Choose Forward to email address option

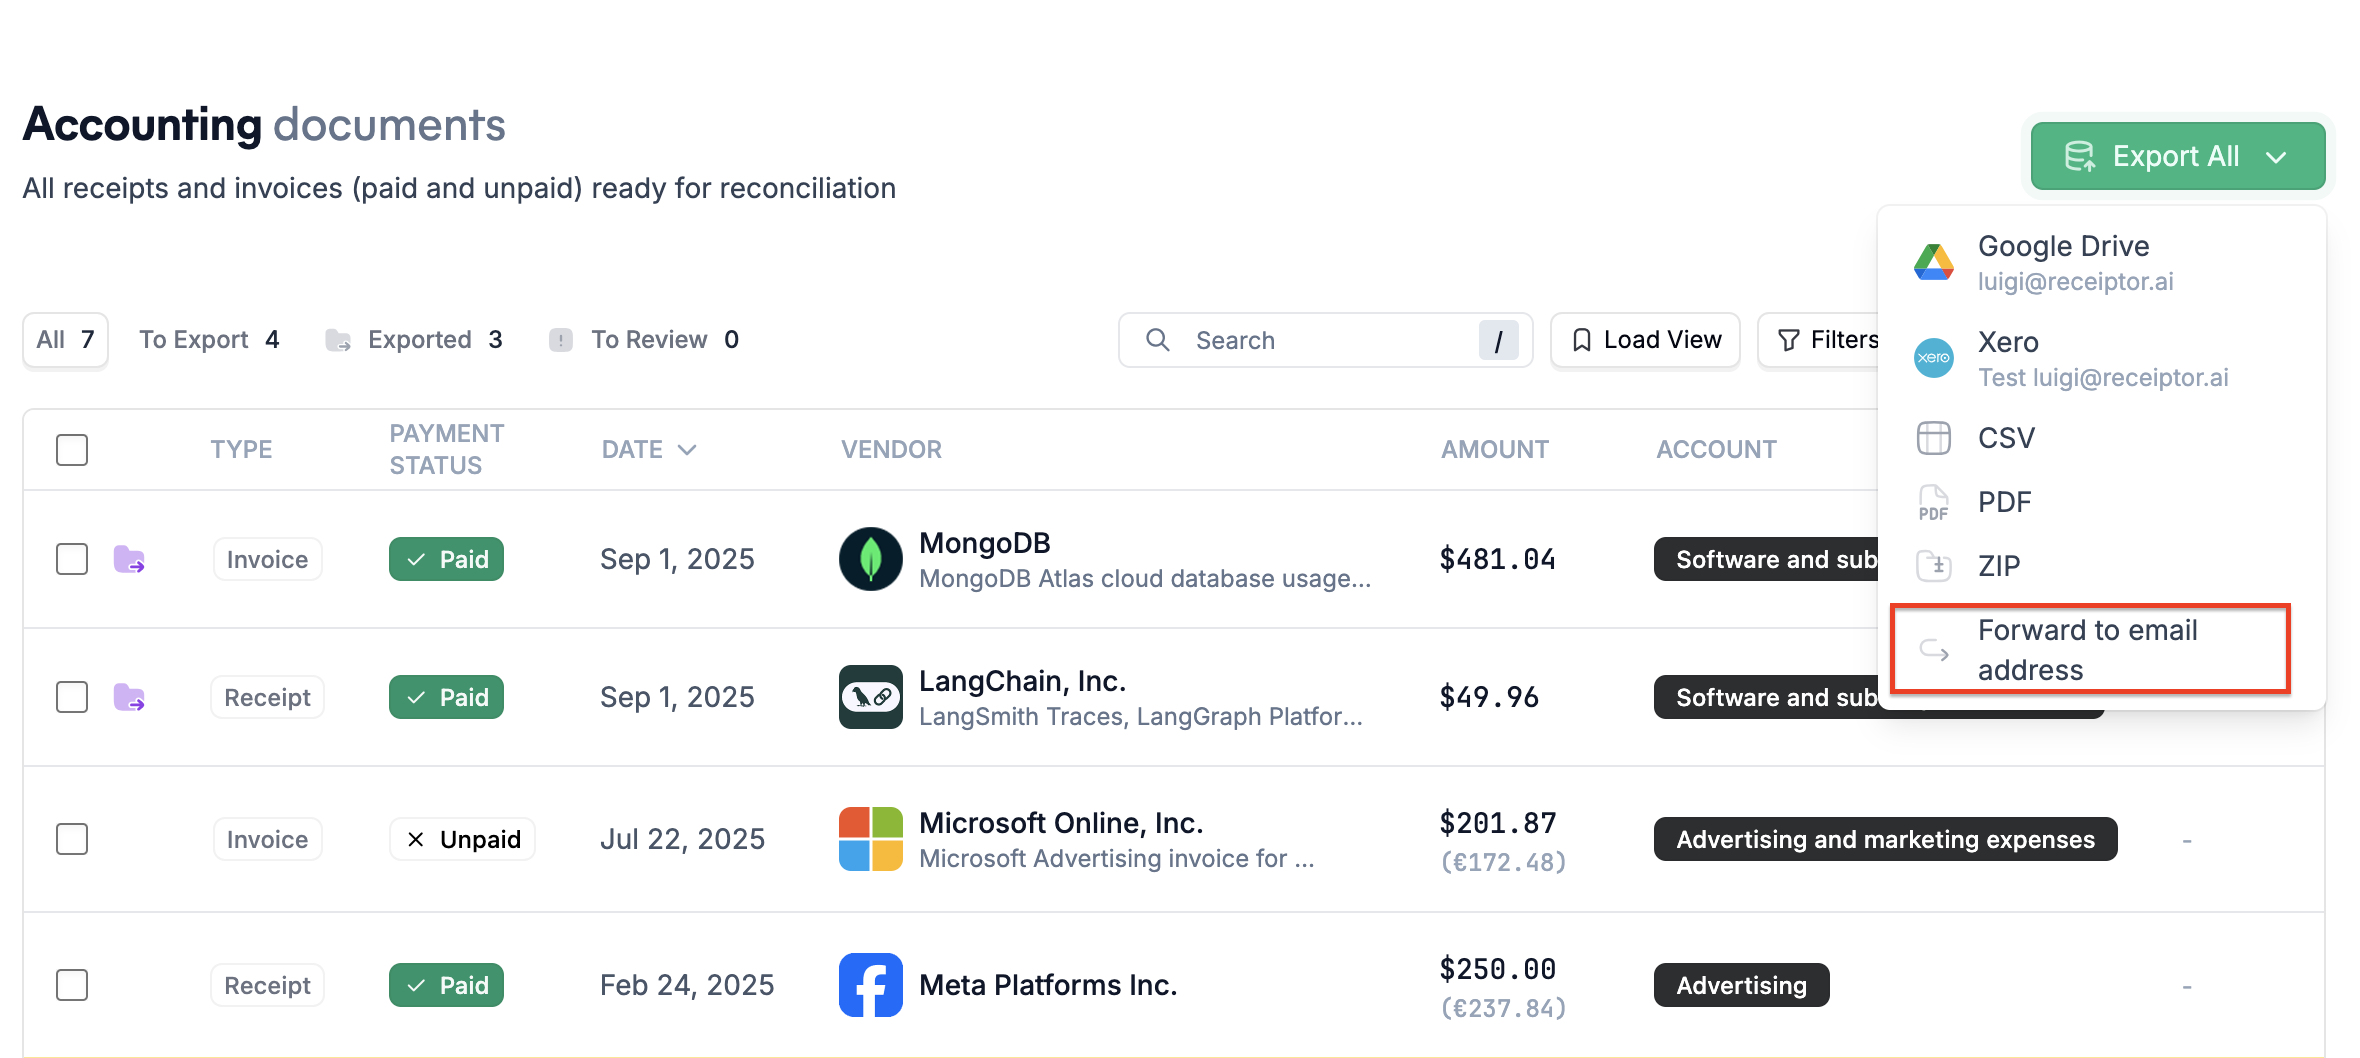(2089, 650)
